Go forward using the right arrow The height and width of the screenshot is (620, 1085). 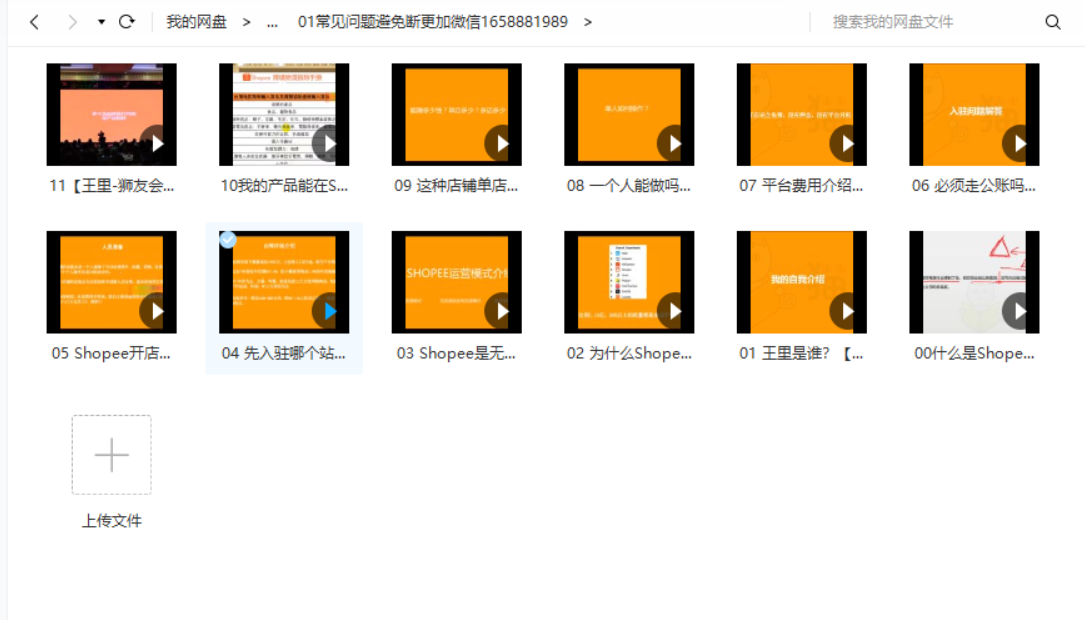(x=72, y=22)
